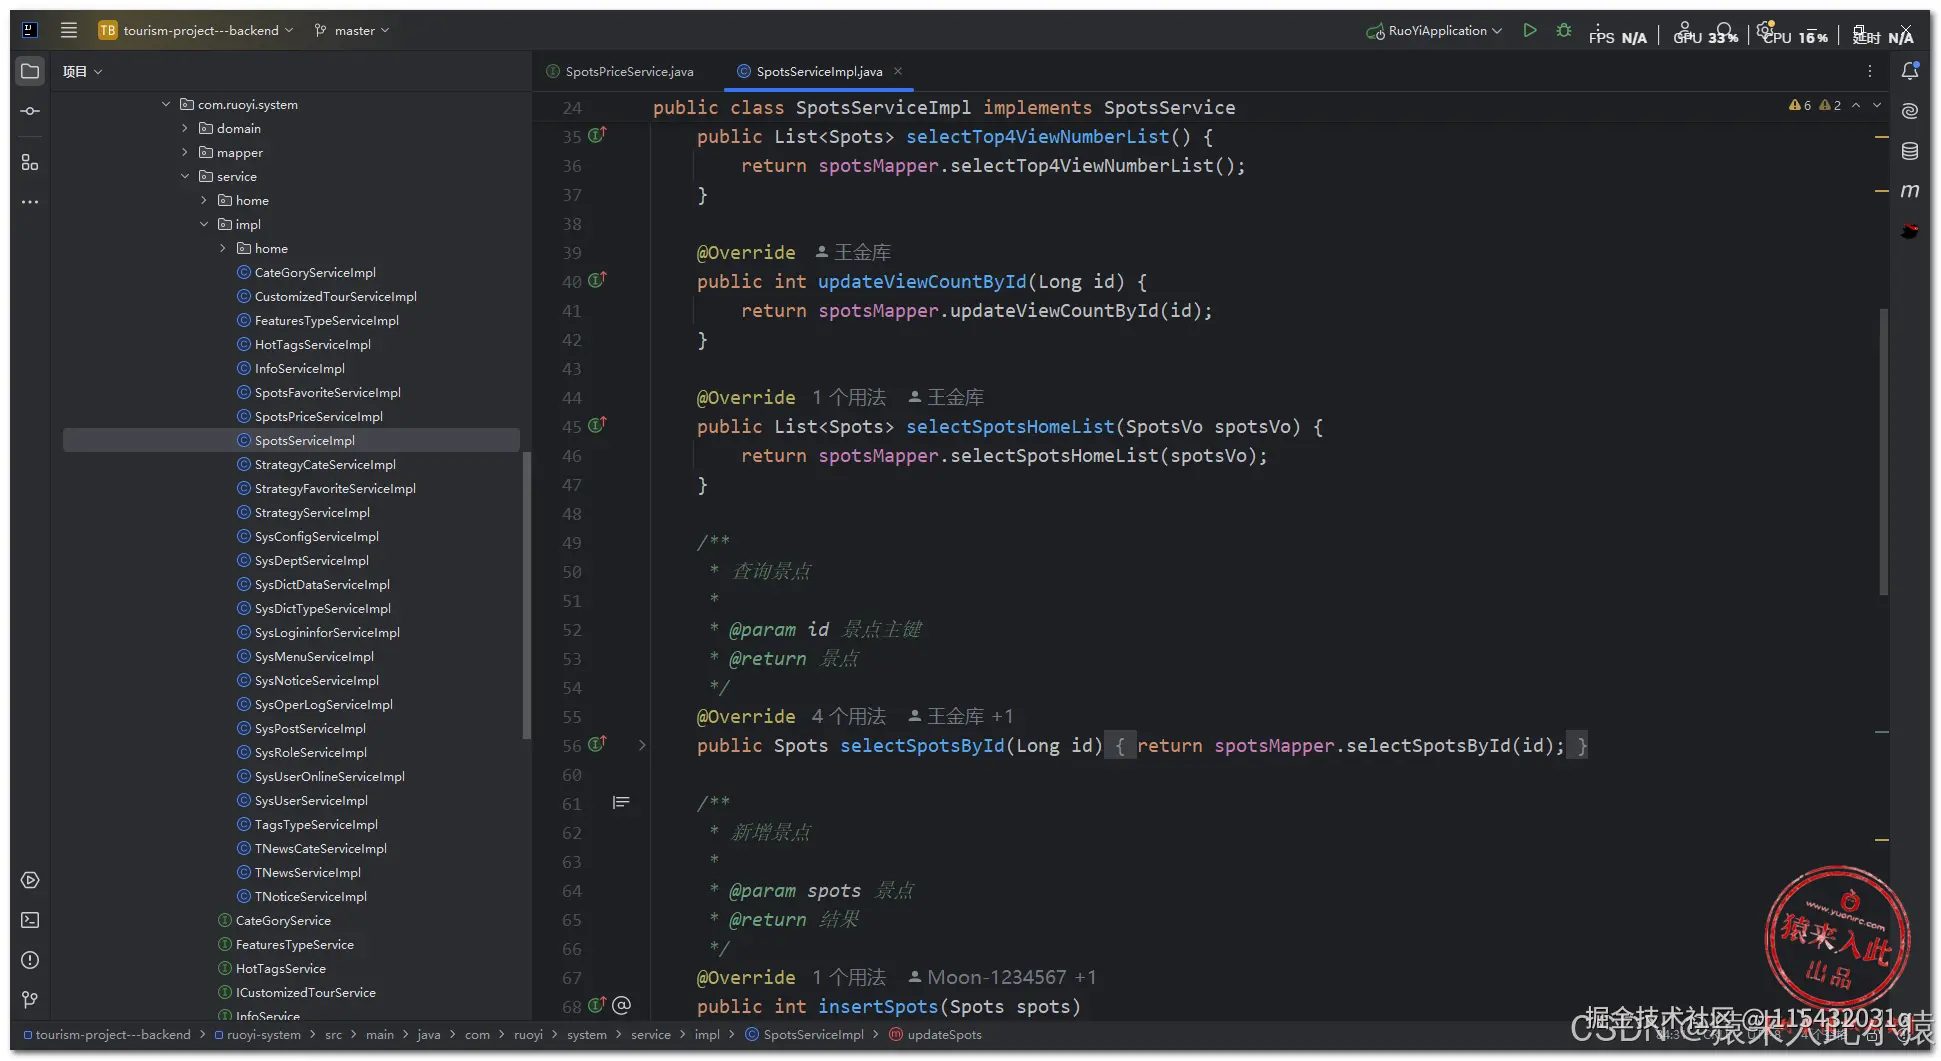The image size is (1941, 1061).
Task: Open the Terminal tool window
Action: [x=30, y=920]
